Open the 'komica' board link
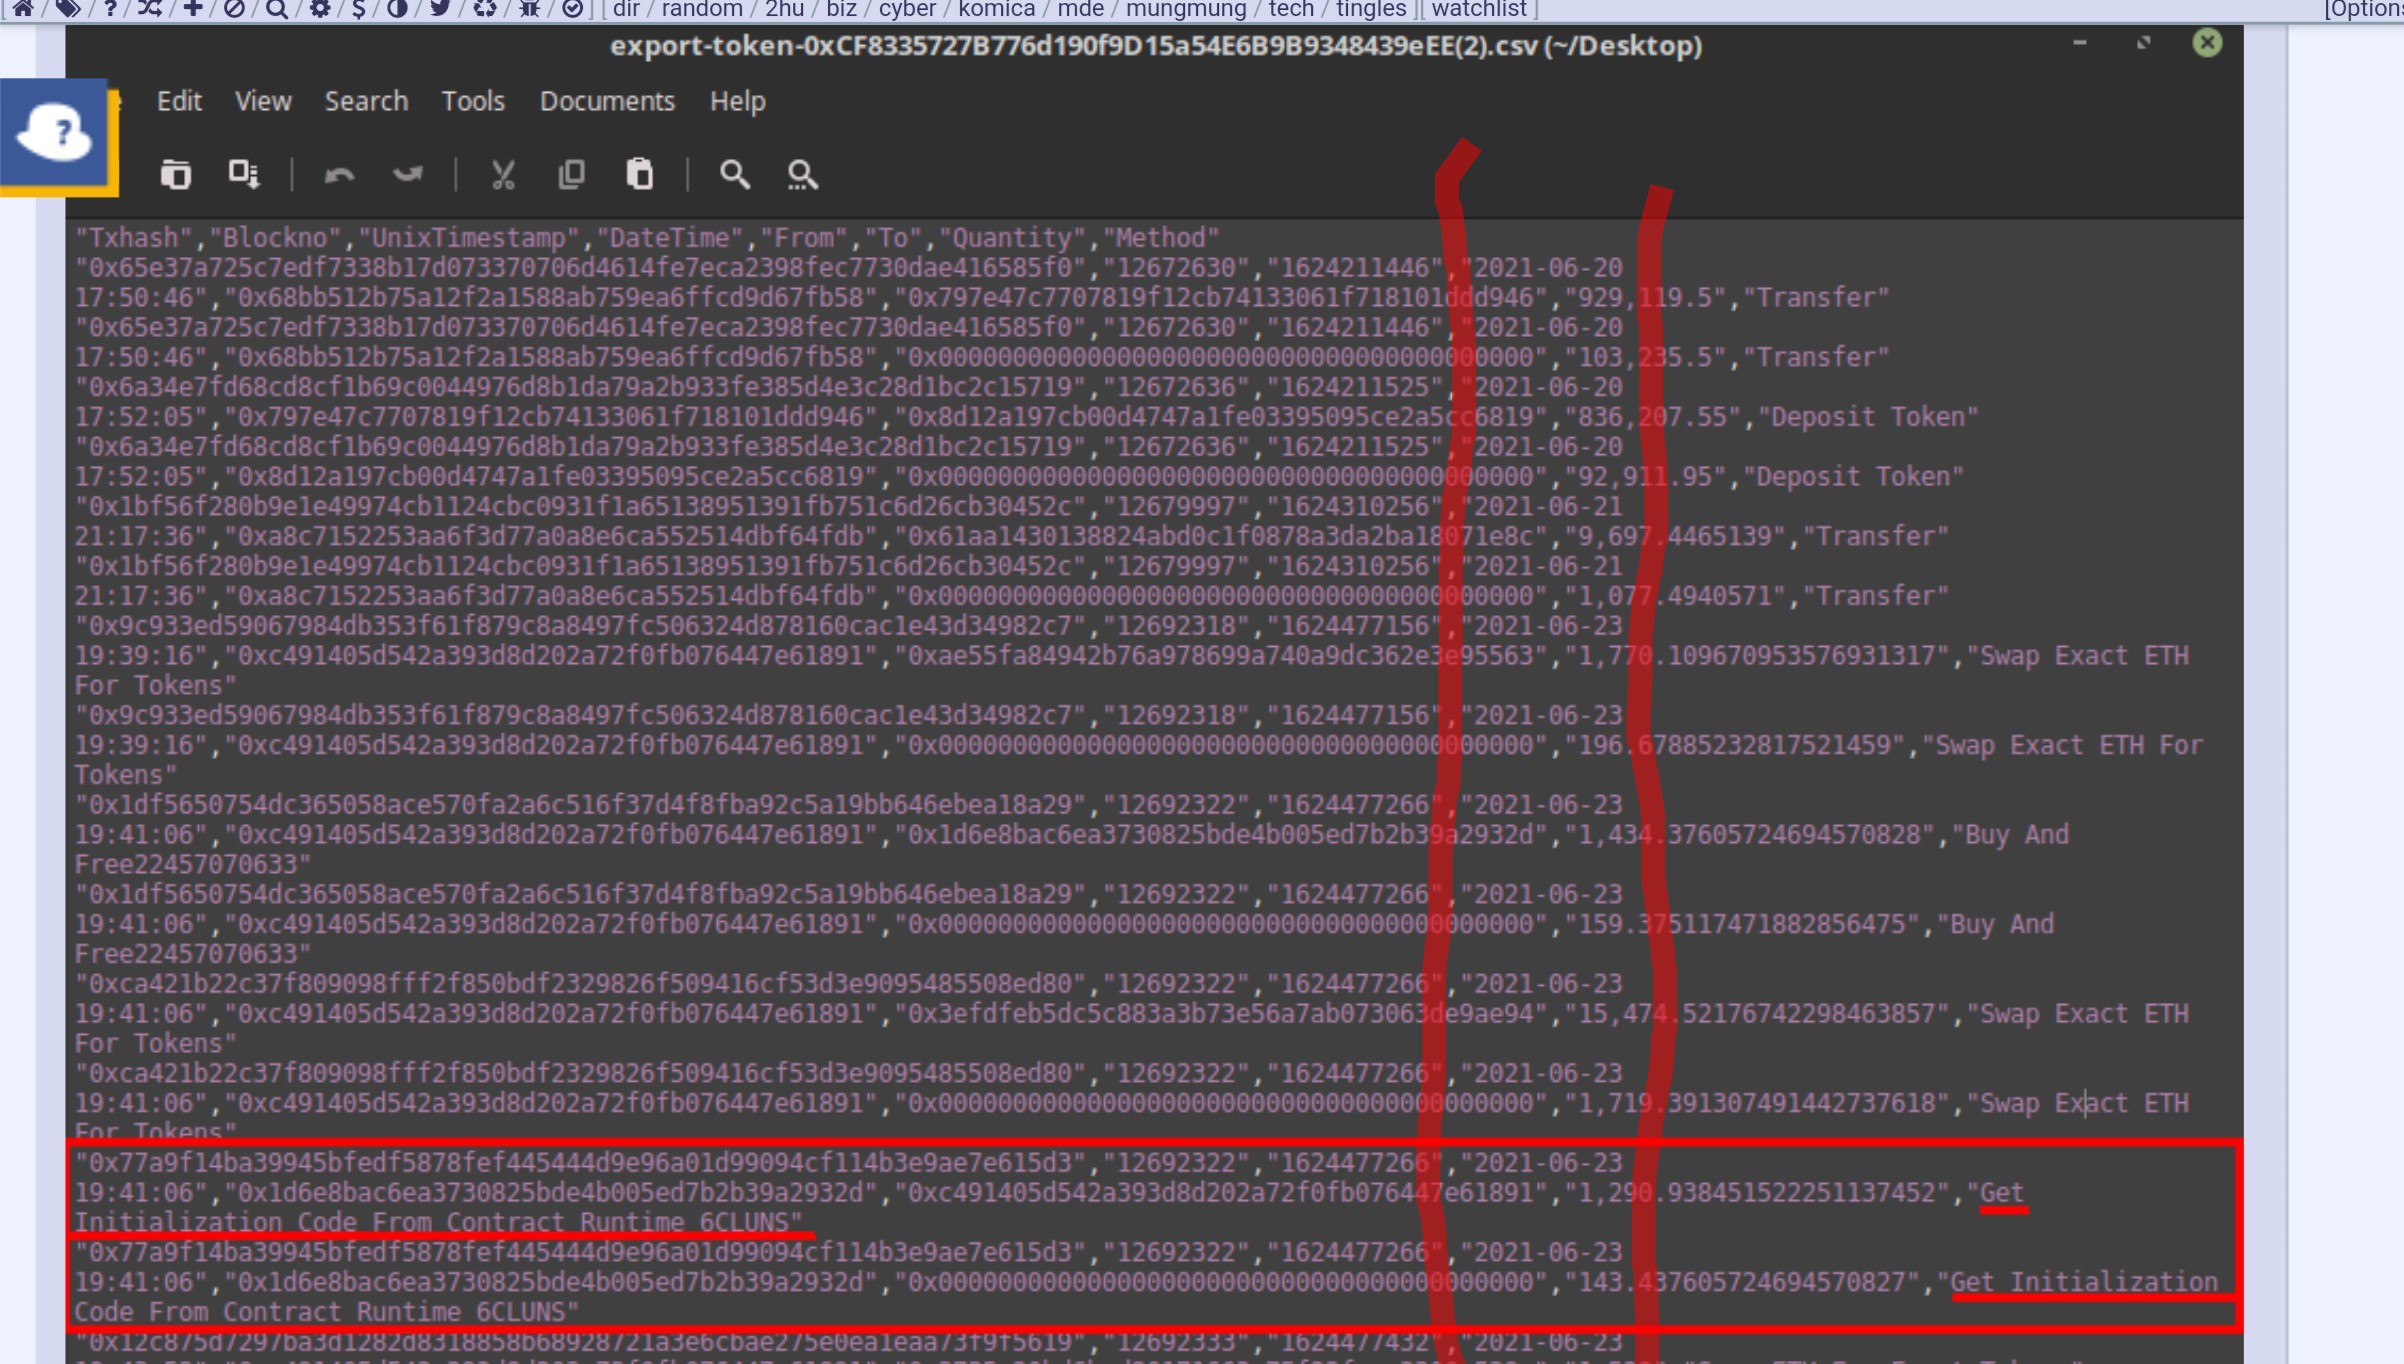 (997, 9)
